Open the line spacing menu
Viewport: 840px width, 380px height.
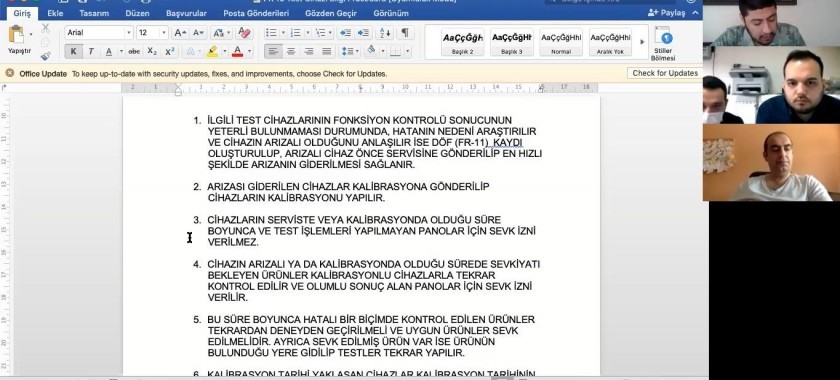point(351,51)
